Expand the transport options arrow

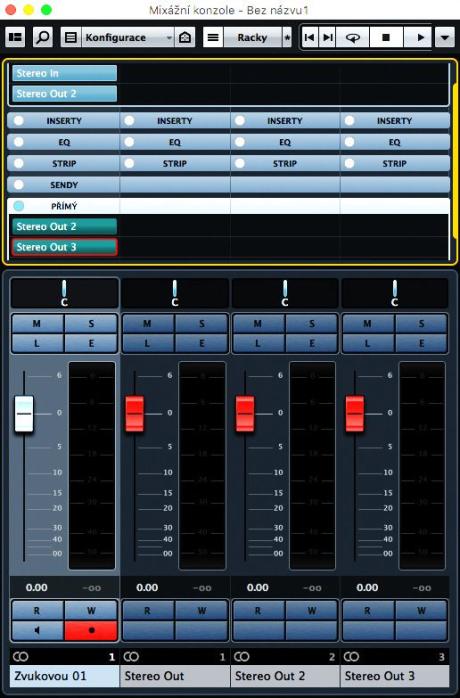(444, 37)
